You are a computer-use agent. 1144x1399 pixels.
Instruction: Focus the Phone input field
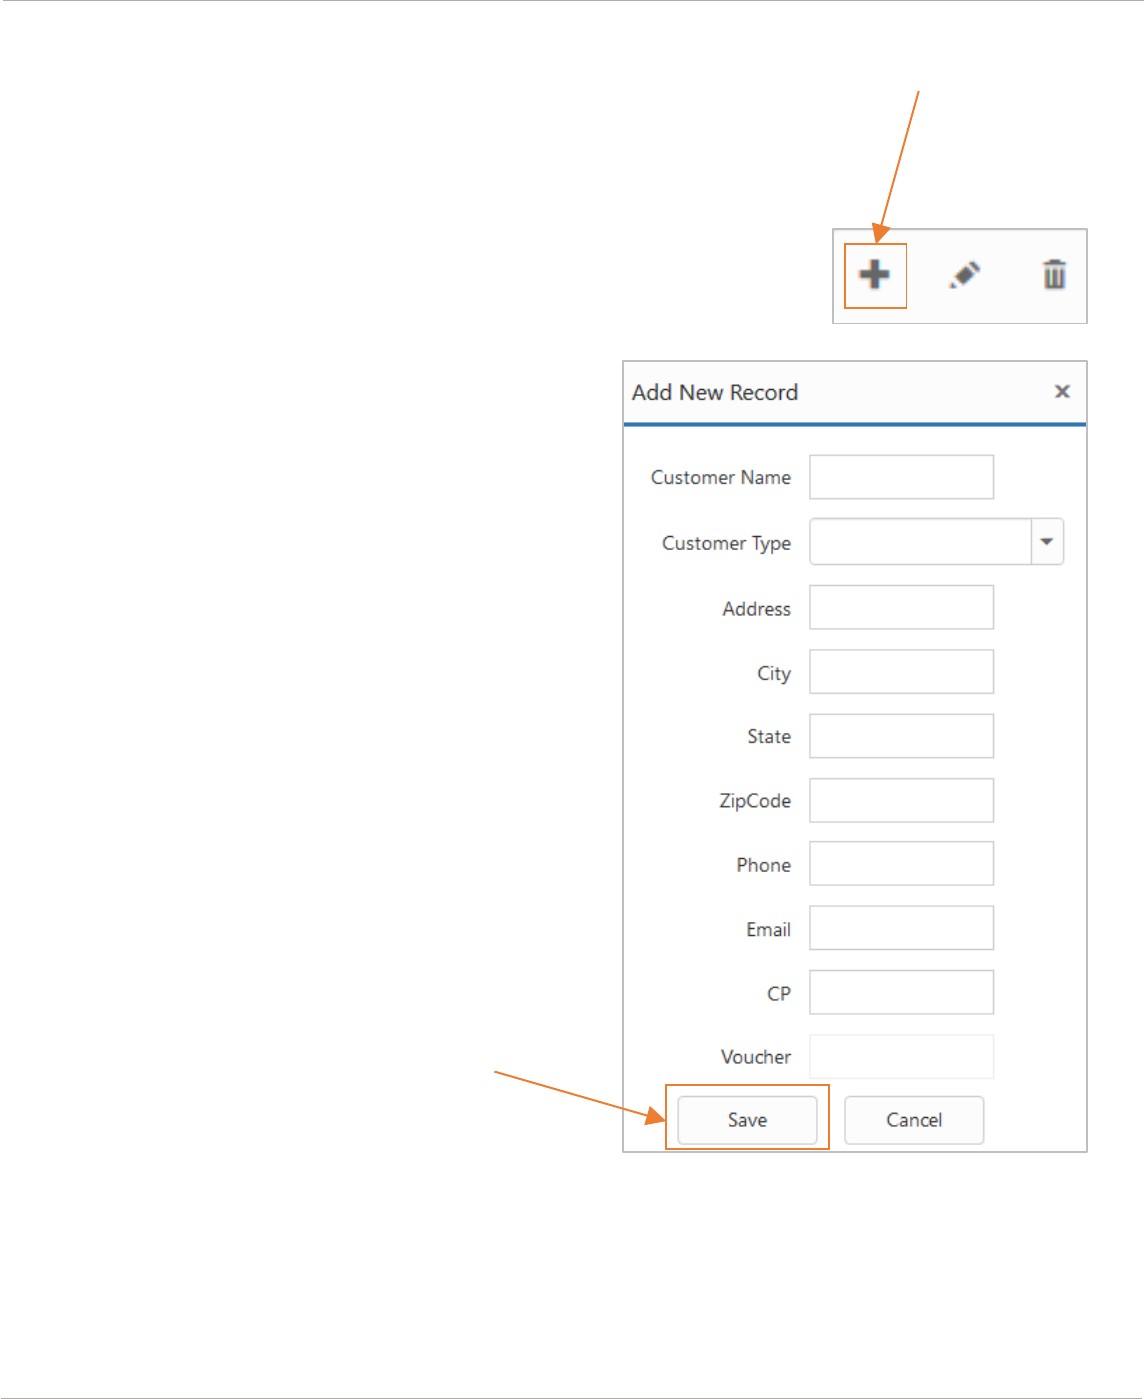pos(901,864)
